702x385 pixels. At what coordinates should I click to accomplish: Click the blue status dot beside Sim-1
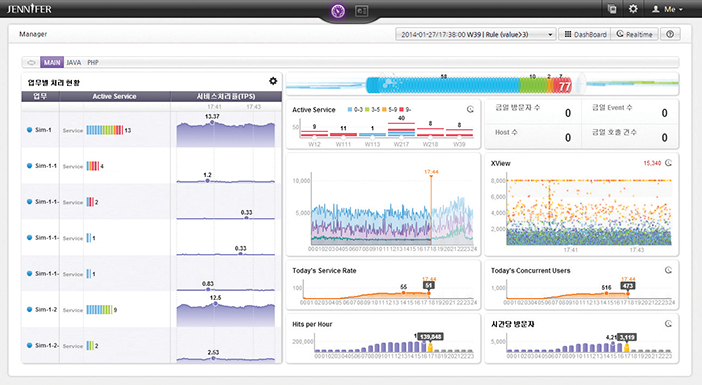30,130
